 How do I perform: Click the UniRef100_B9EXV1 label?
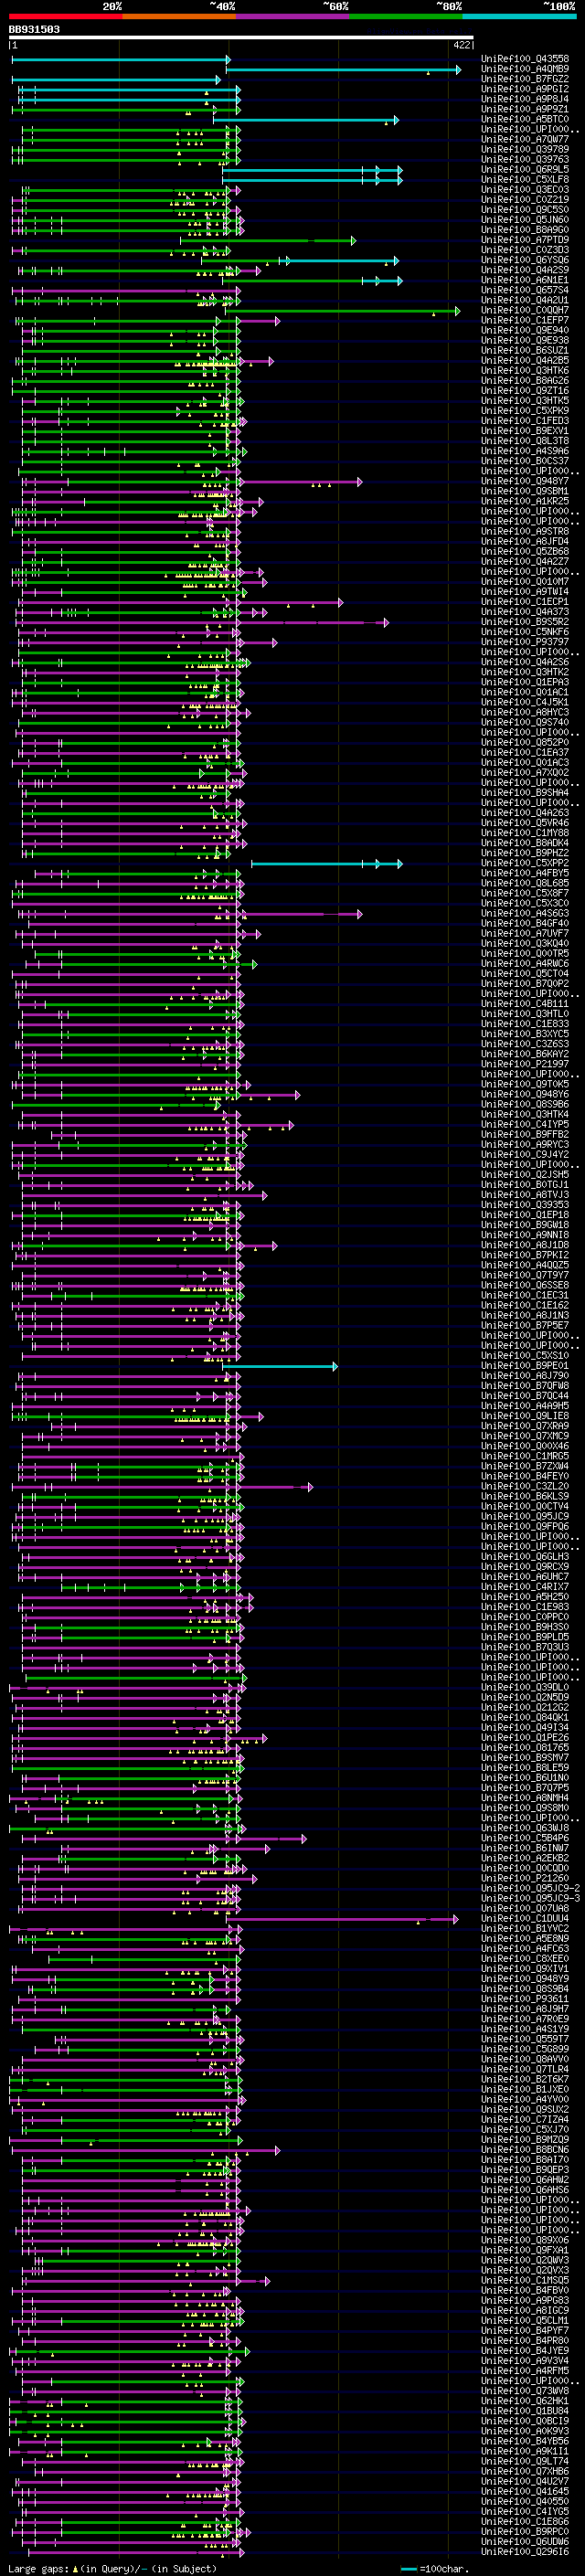525,430
